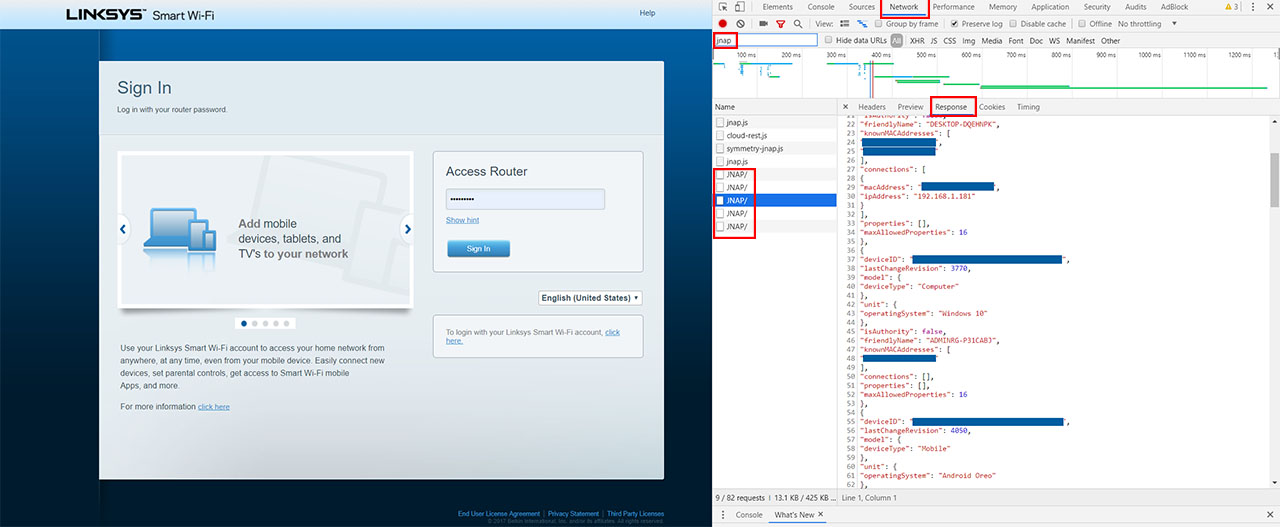Viewport: 1280px width, 527px height.
Task: Click the Show hint link
Action: pos(462,220)
